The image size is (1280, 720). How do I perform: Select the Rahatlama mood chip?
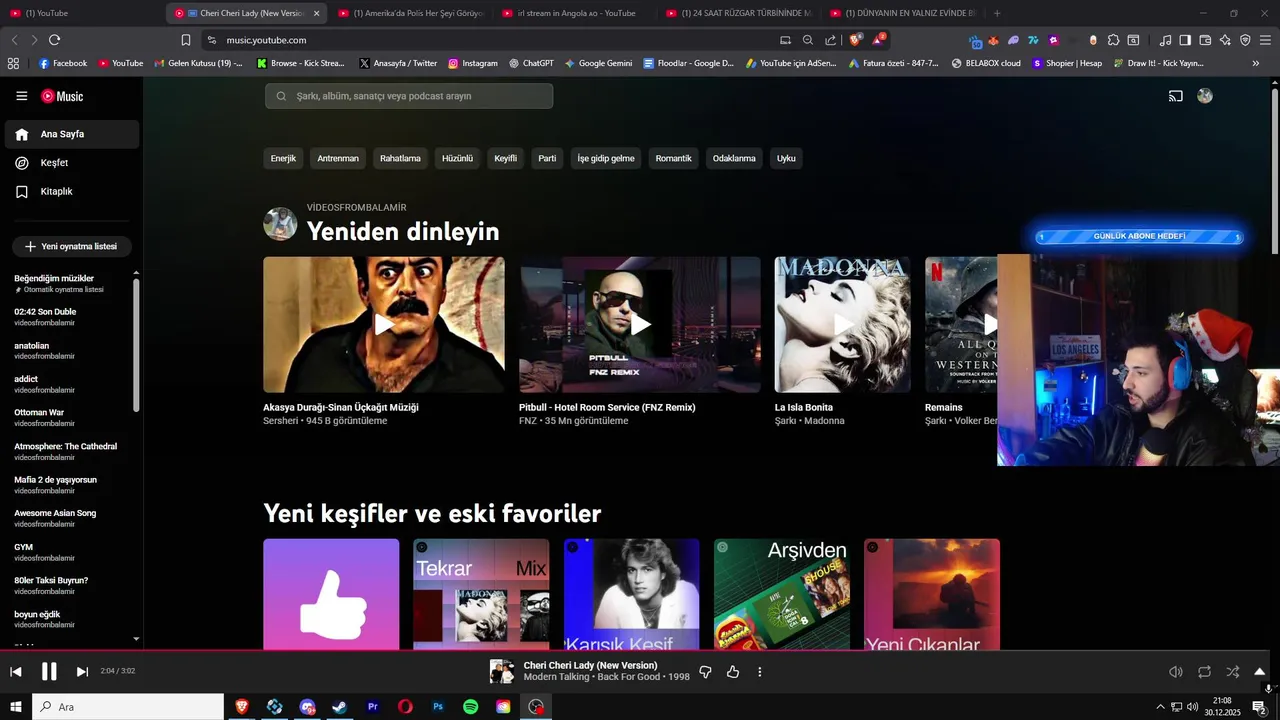pos(400,158)
